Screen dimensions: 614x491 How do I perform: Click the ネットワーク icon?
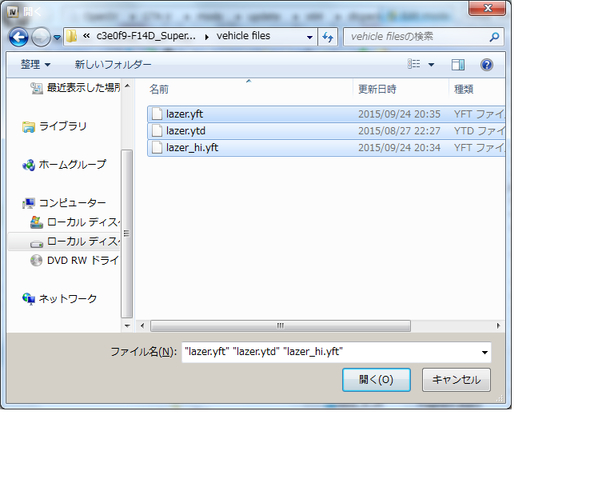click(29, 299)
